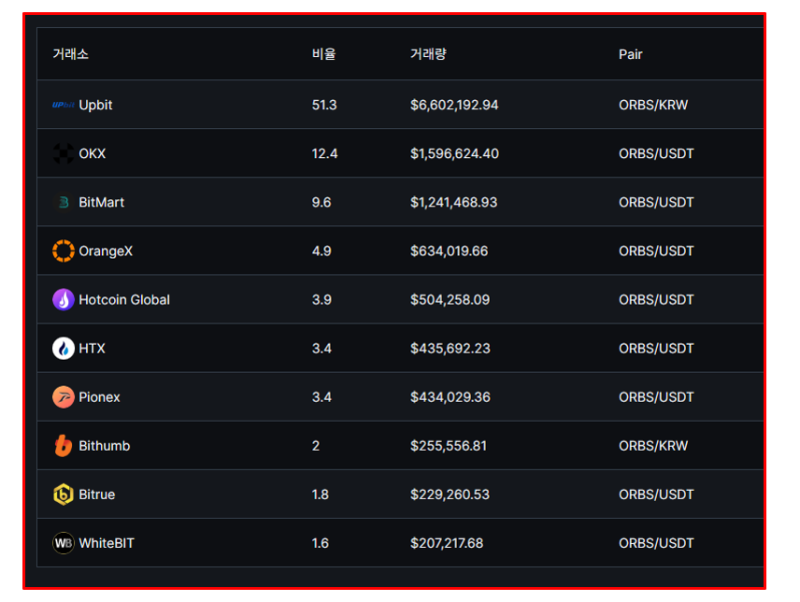The image size is (800, 602).
Task: Click the BitMart logo icon
Action: click(x=63, y=203)
